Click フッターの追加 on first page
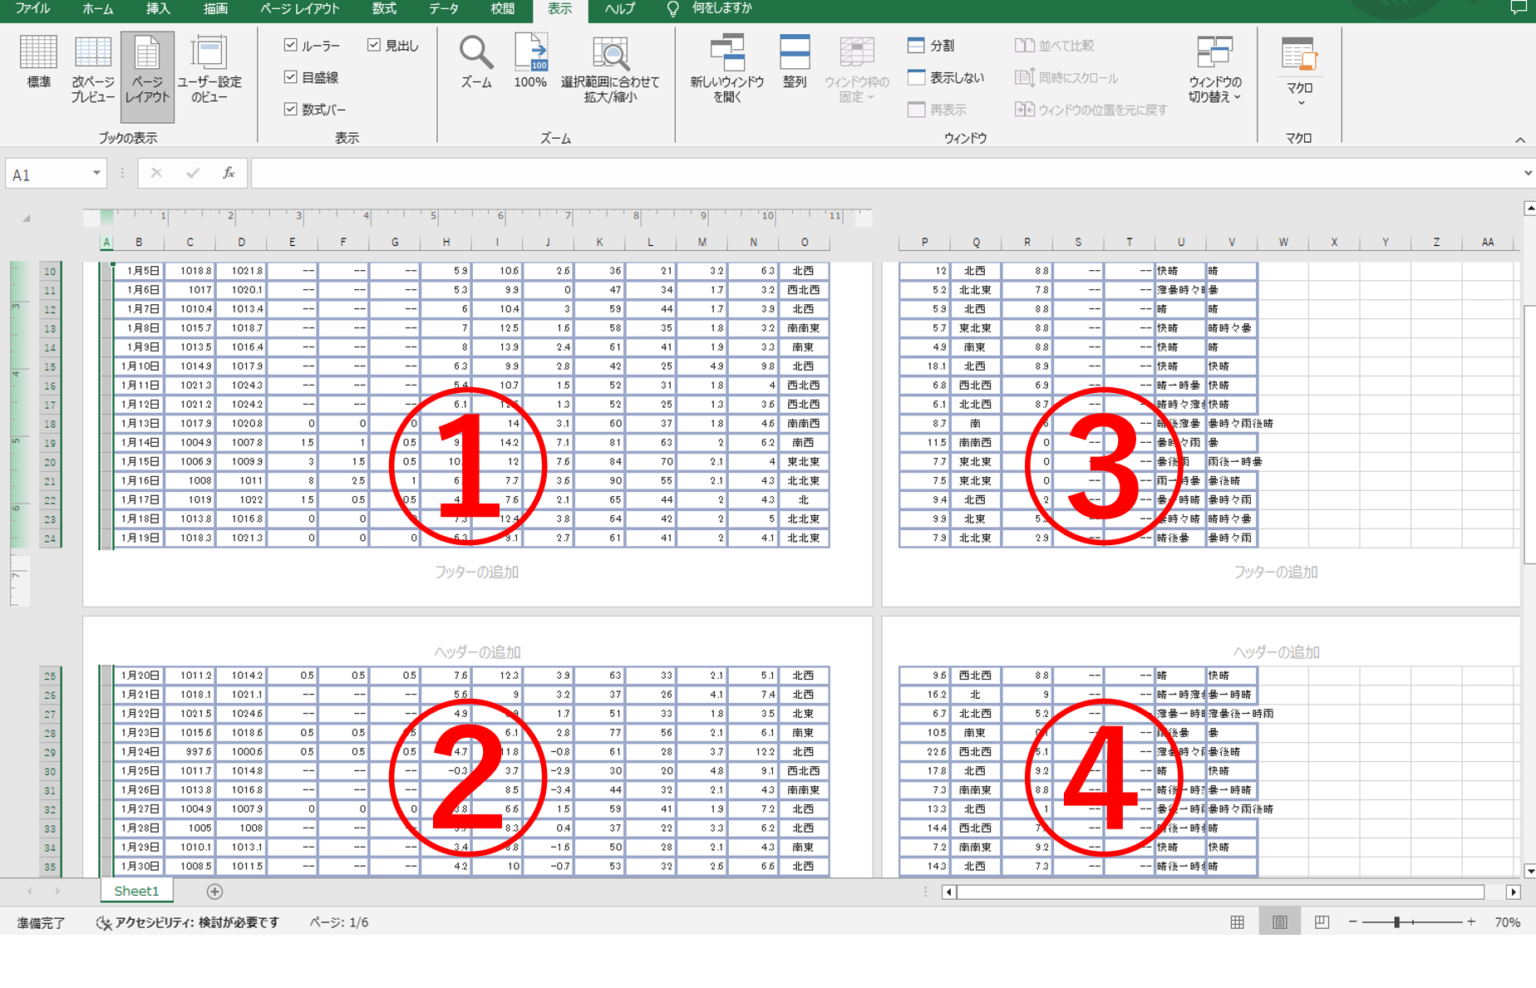 (477, 572)
